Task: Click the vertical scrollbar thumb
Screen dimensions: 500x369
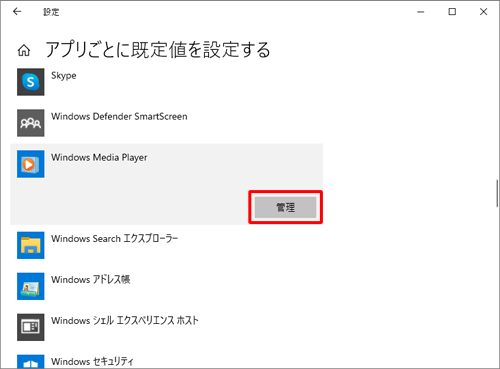Action: tap(497, 194)
